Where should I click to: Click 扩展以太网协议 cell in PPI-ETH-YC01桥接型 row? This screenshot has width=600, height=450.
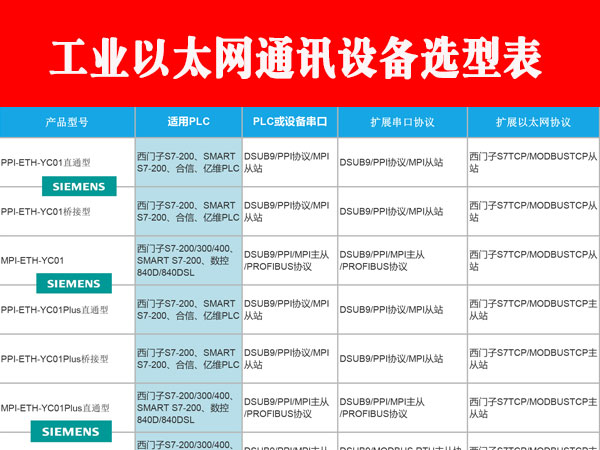click(533, 211)
